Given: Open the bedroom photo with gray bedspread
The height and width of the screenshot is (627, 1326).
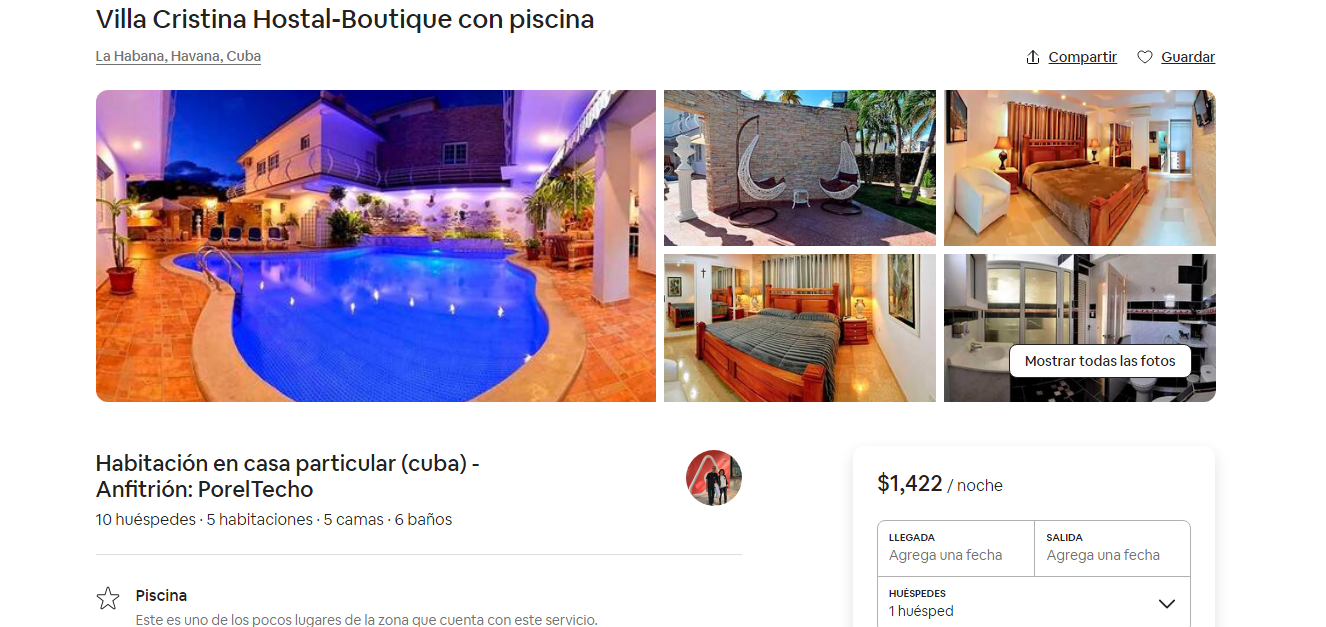Looking at the screenshot, I should (800, 328).
